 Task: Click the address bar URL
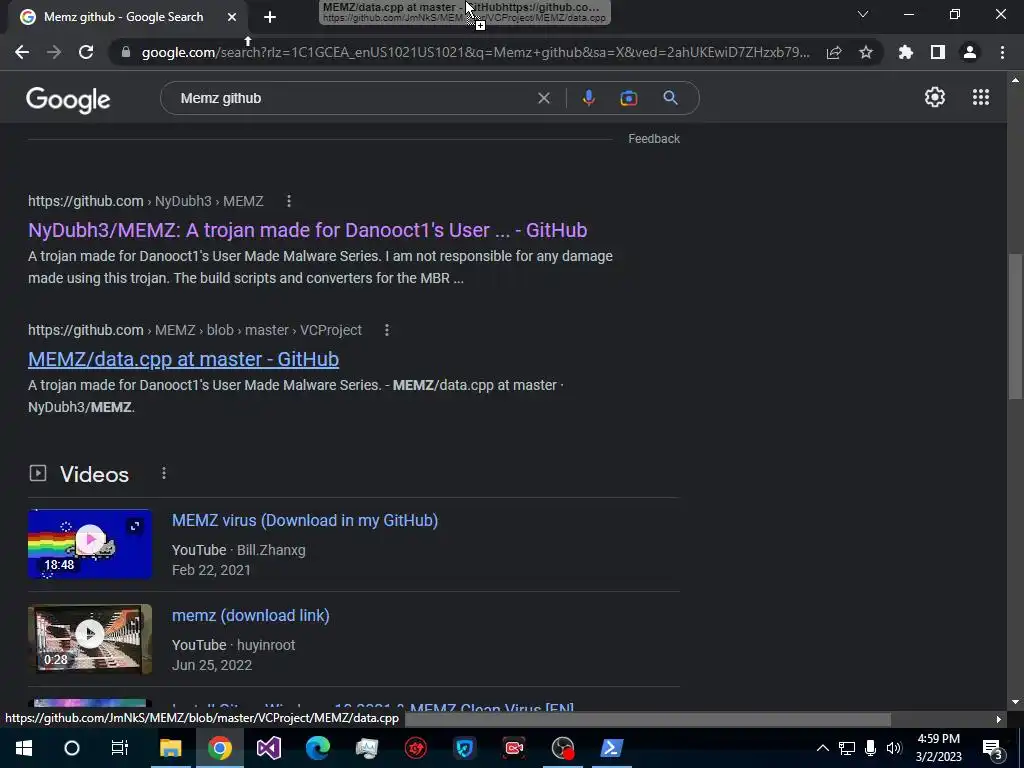[475, 52]
